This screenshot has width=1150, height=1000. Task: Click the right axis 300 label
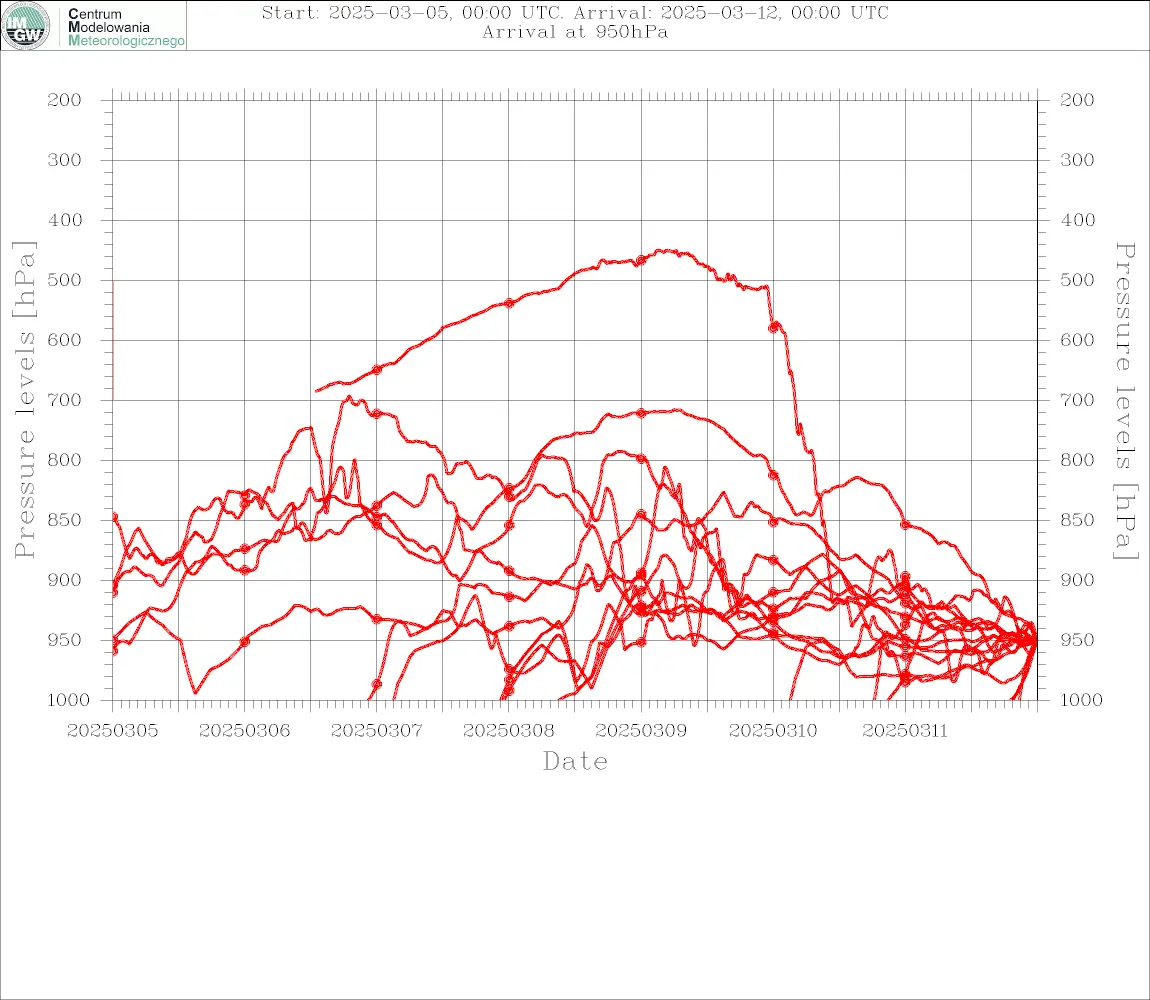pos(1077,160)
